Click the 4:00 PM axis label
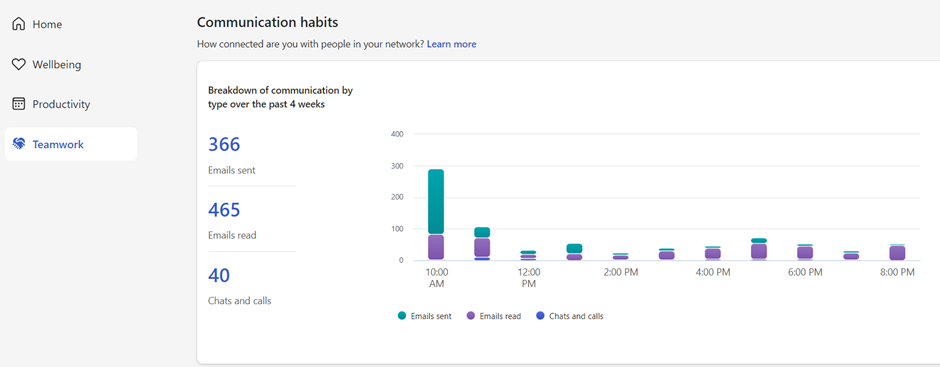940x367 pixels. pos(713,272)
